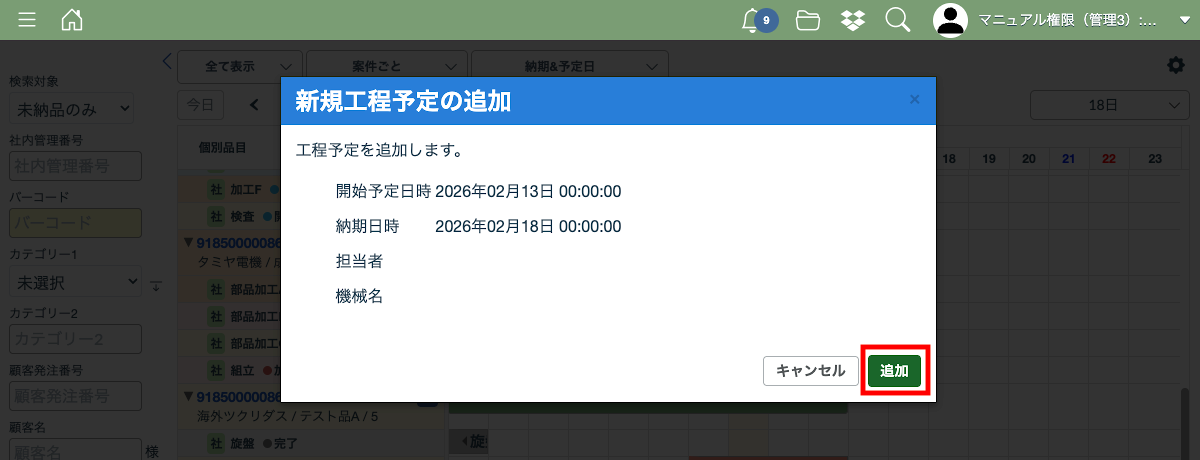
Task: Open notifications bell with 9 badge
Action: (752, 20)
